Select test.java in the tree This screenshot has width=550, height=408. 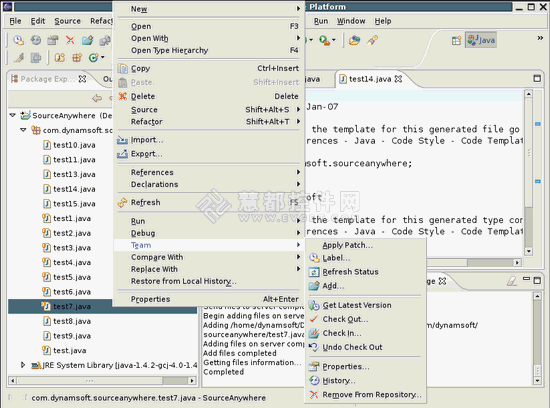69,350
